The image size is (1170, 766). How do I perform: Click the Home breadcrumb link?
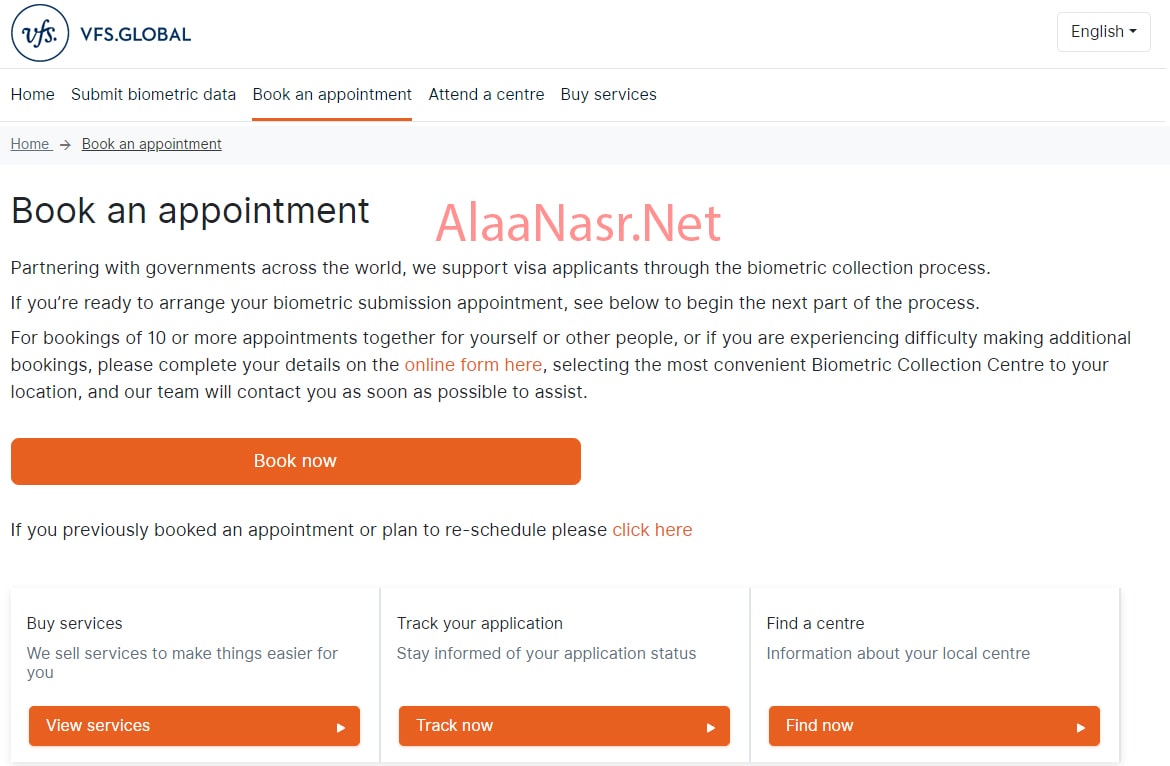click(x=30, y=144)
